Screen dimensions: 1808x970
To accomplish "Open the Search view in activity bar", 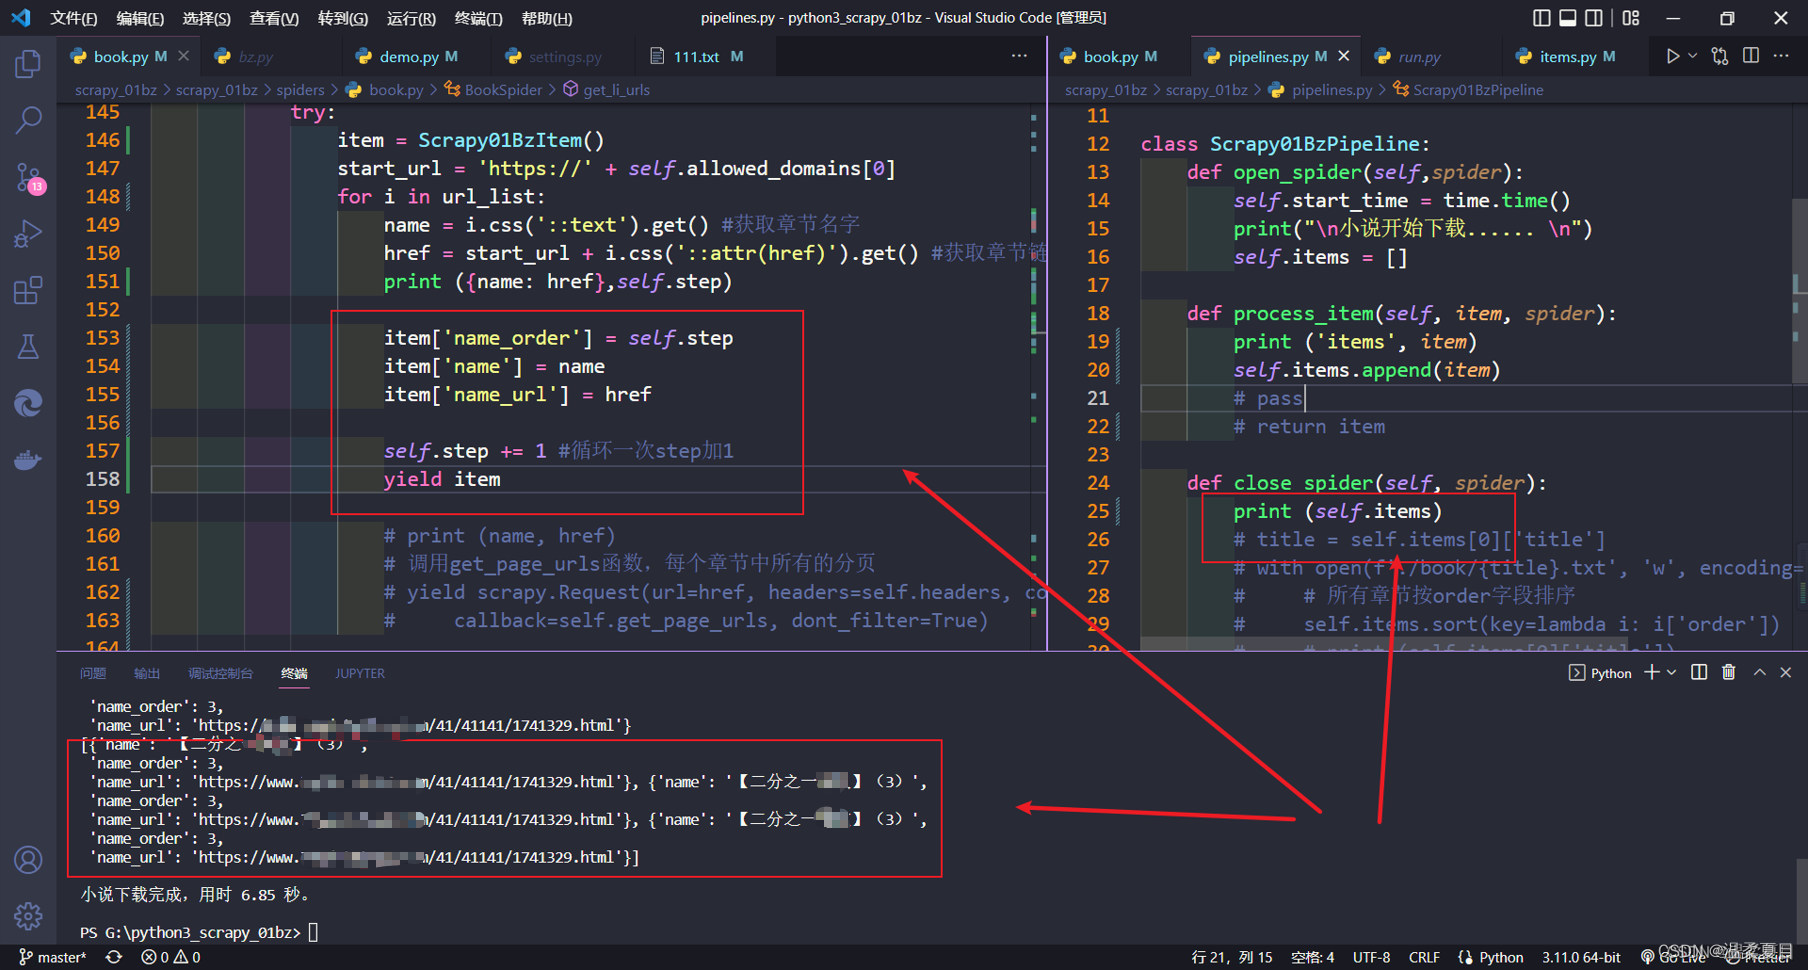I will click(x=28, y=121).
